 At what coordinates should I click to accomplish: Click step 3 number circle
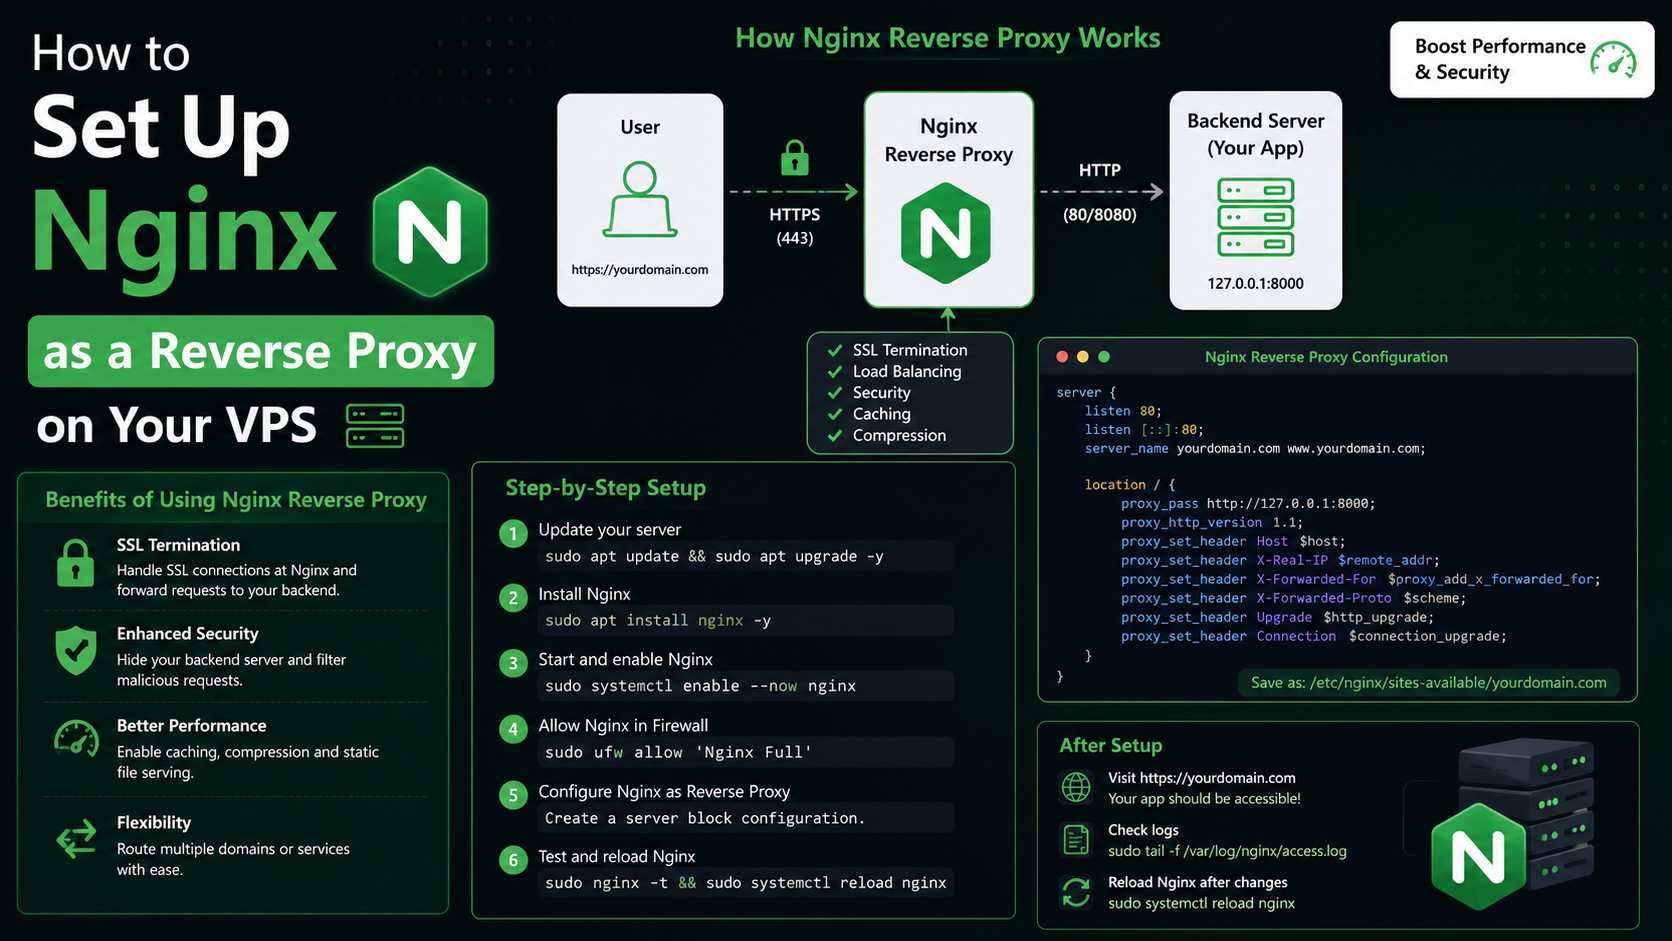pyautogui.click(x=513, y=663)
